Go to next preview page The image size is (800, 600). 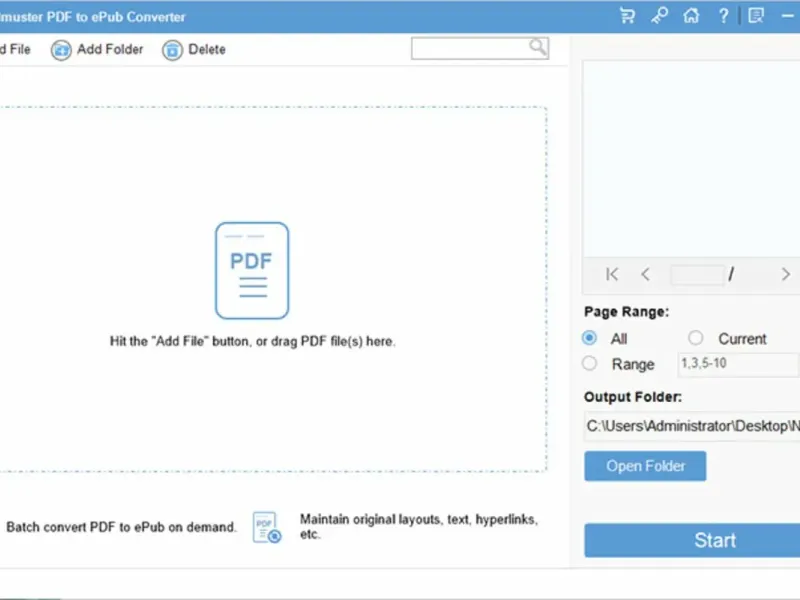(786, 274)
